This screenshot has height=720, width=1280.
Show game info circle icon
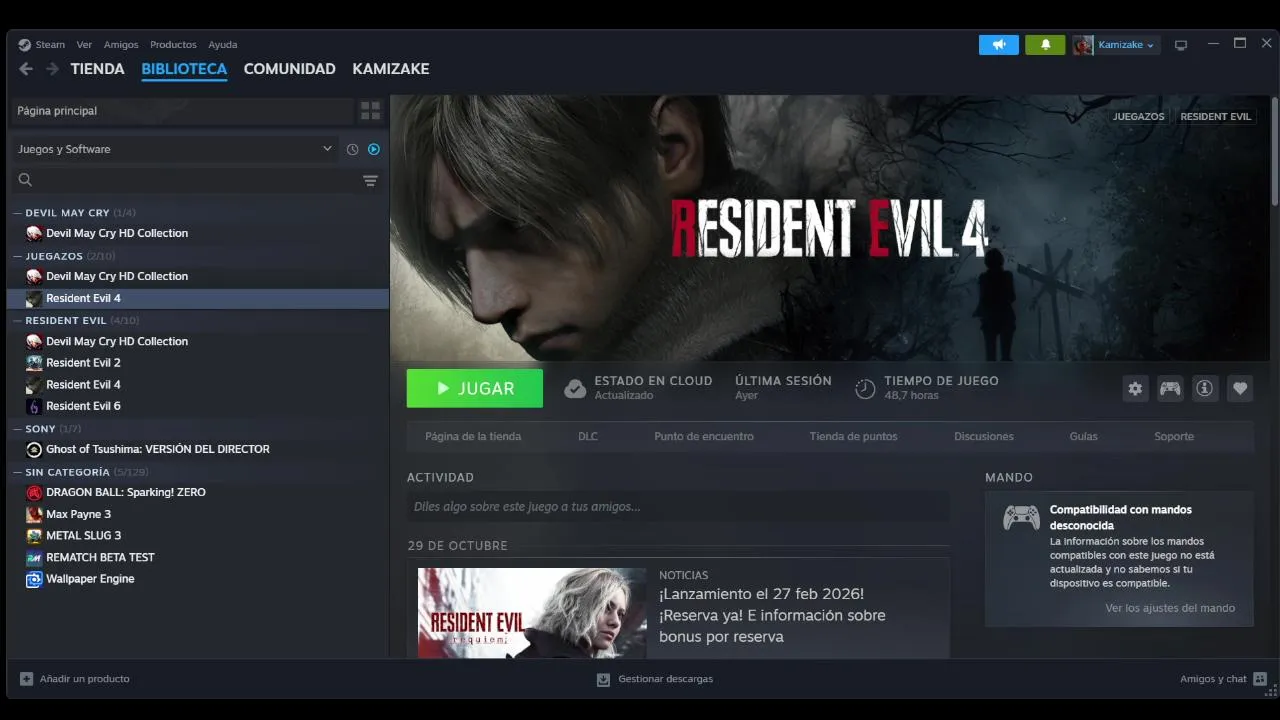(1205, 389)
